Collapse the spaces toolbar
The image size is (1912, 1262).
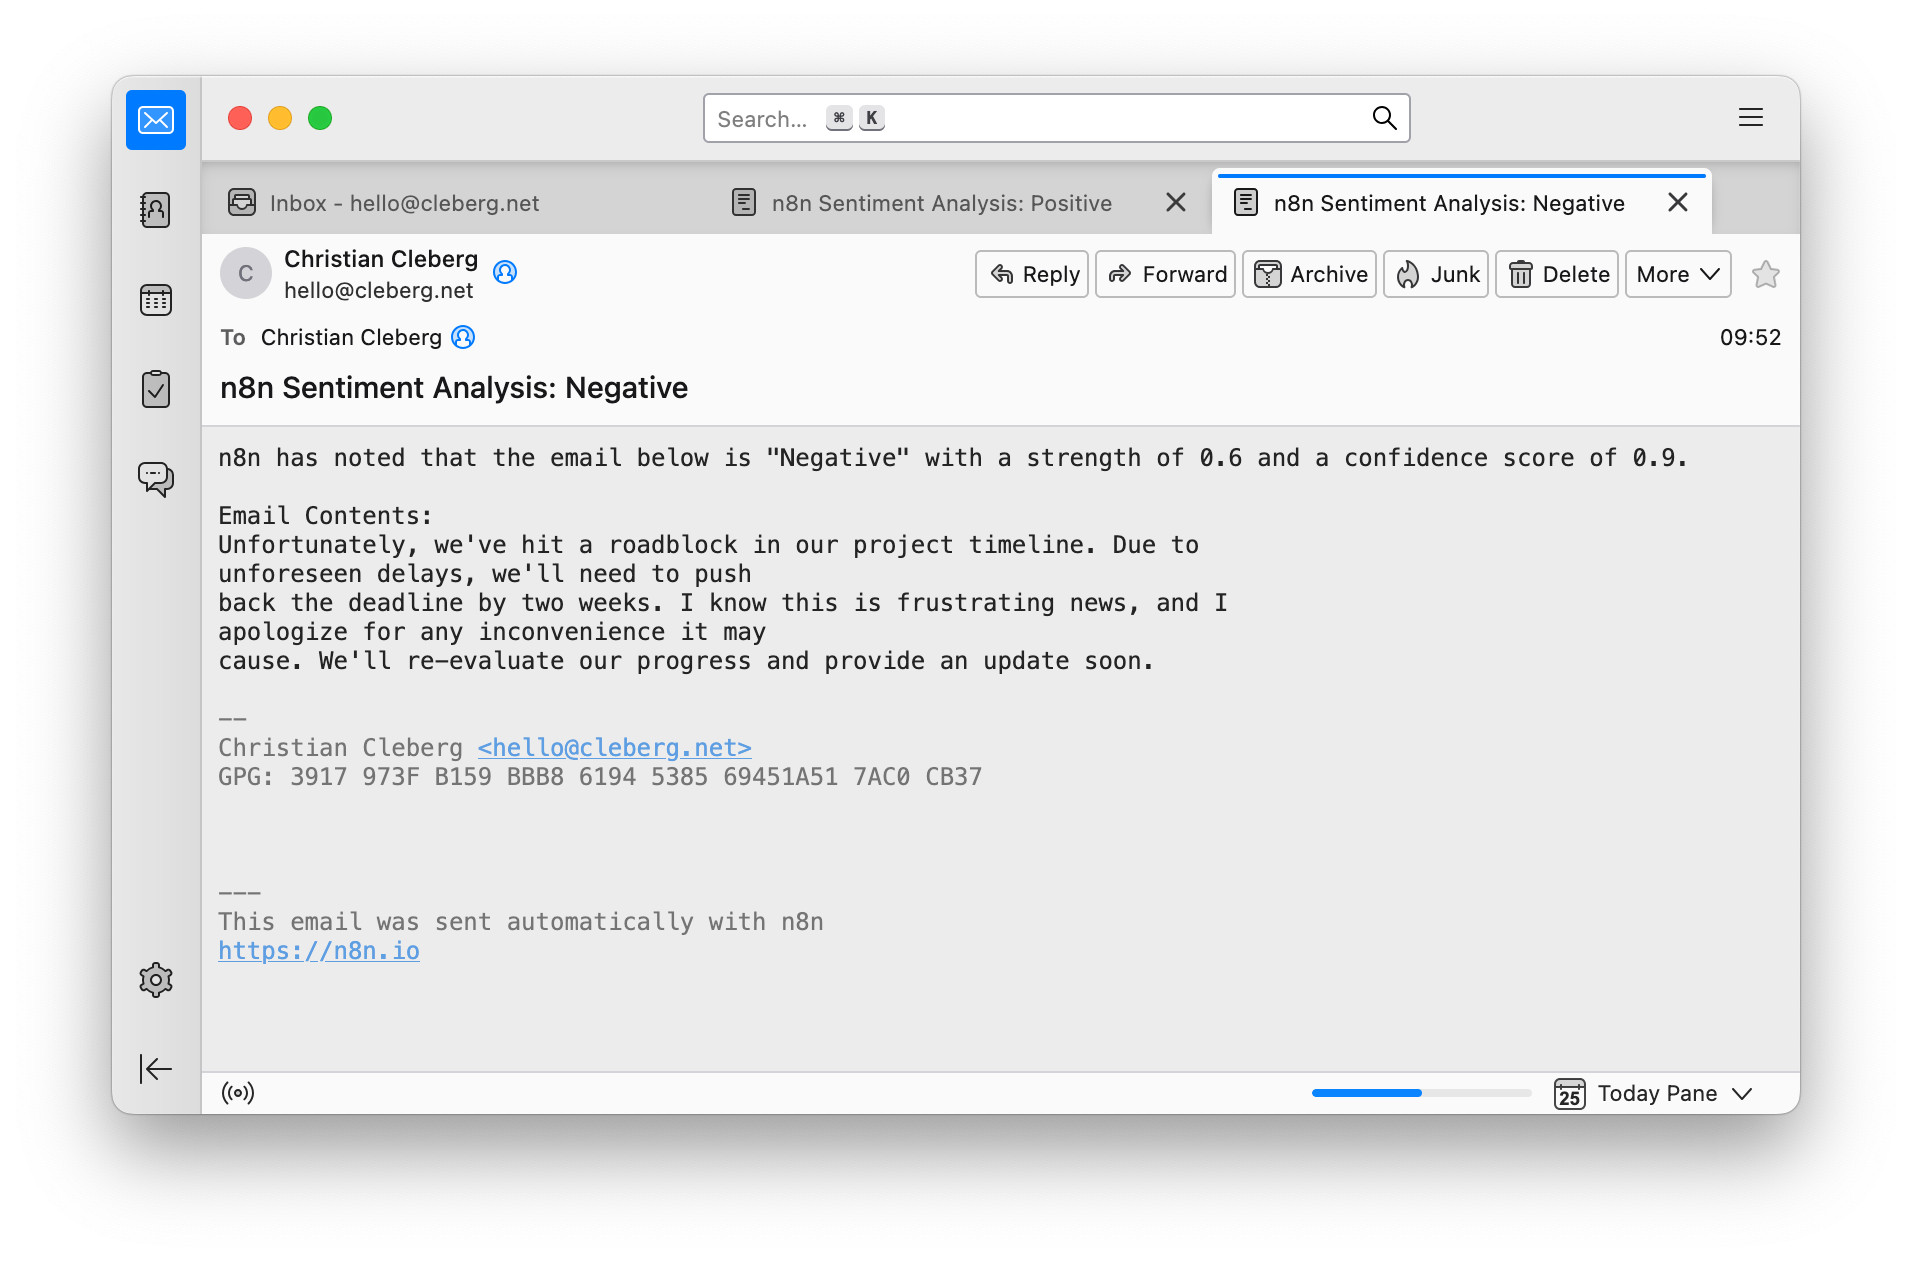coord(156,1069)
